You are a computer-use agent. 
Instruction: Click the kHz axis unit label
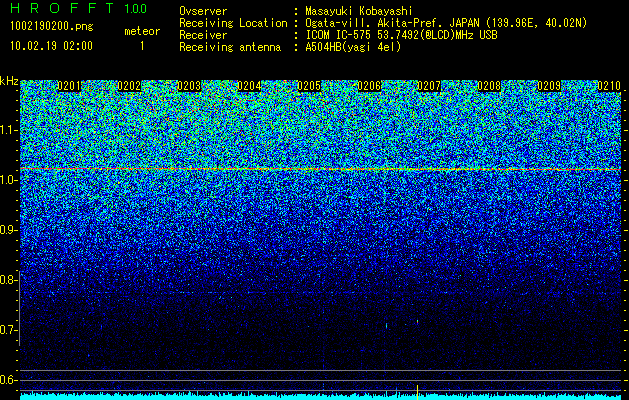9,81
